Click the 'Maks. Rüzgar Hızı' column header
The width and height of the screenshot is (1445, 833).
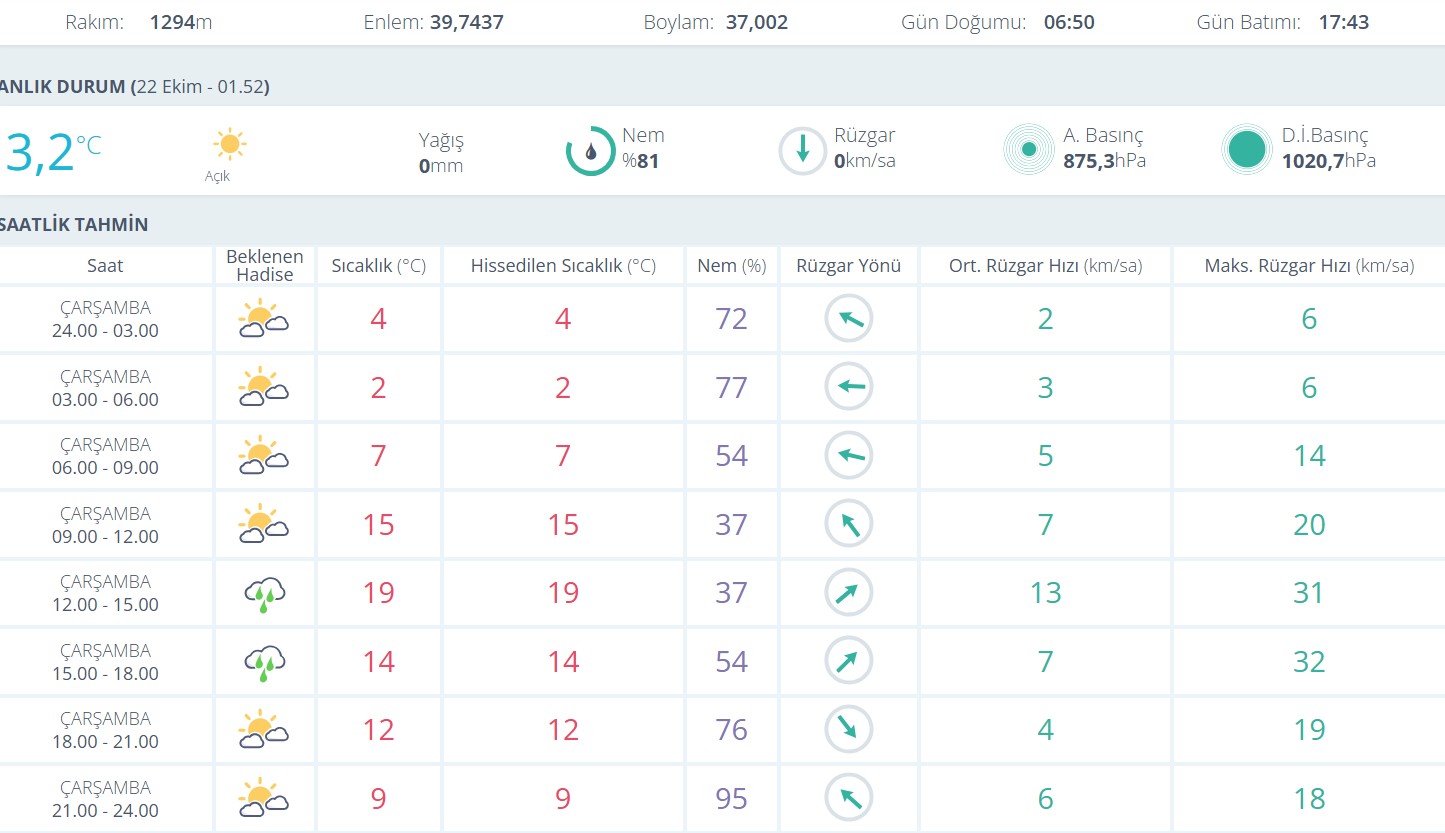click(1308, 266)
